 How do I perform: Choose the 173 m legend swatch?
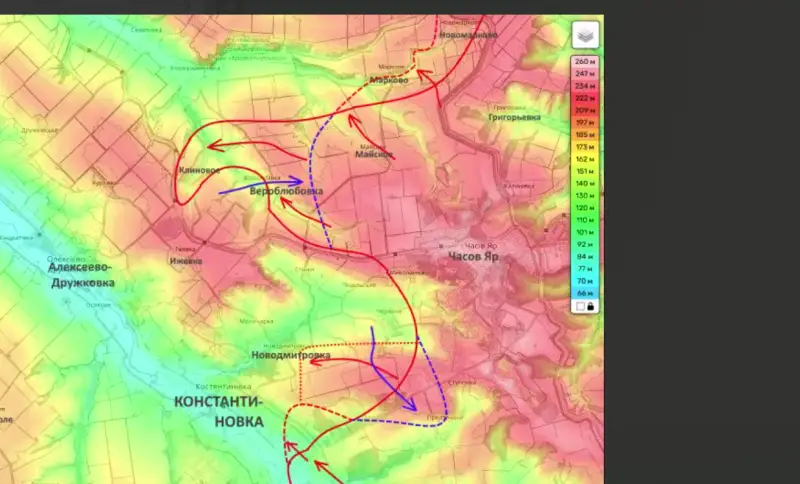click(585, 147)
